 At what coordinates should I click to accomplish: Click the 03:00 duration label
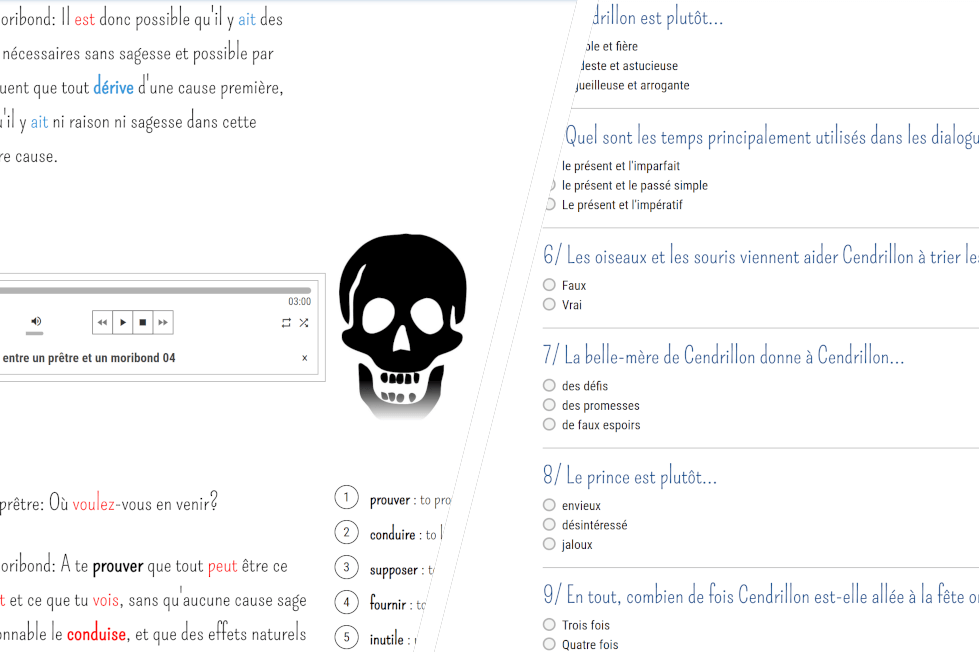tap(300, 302)
